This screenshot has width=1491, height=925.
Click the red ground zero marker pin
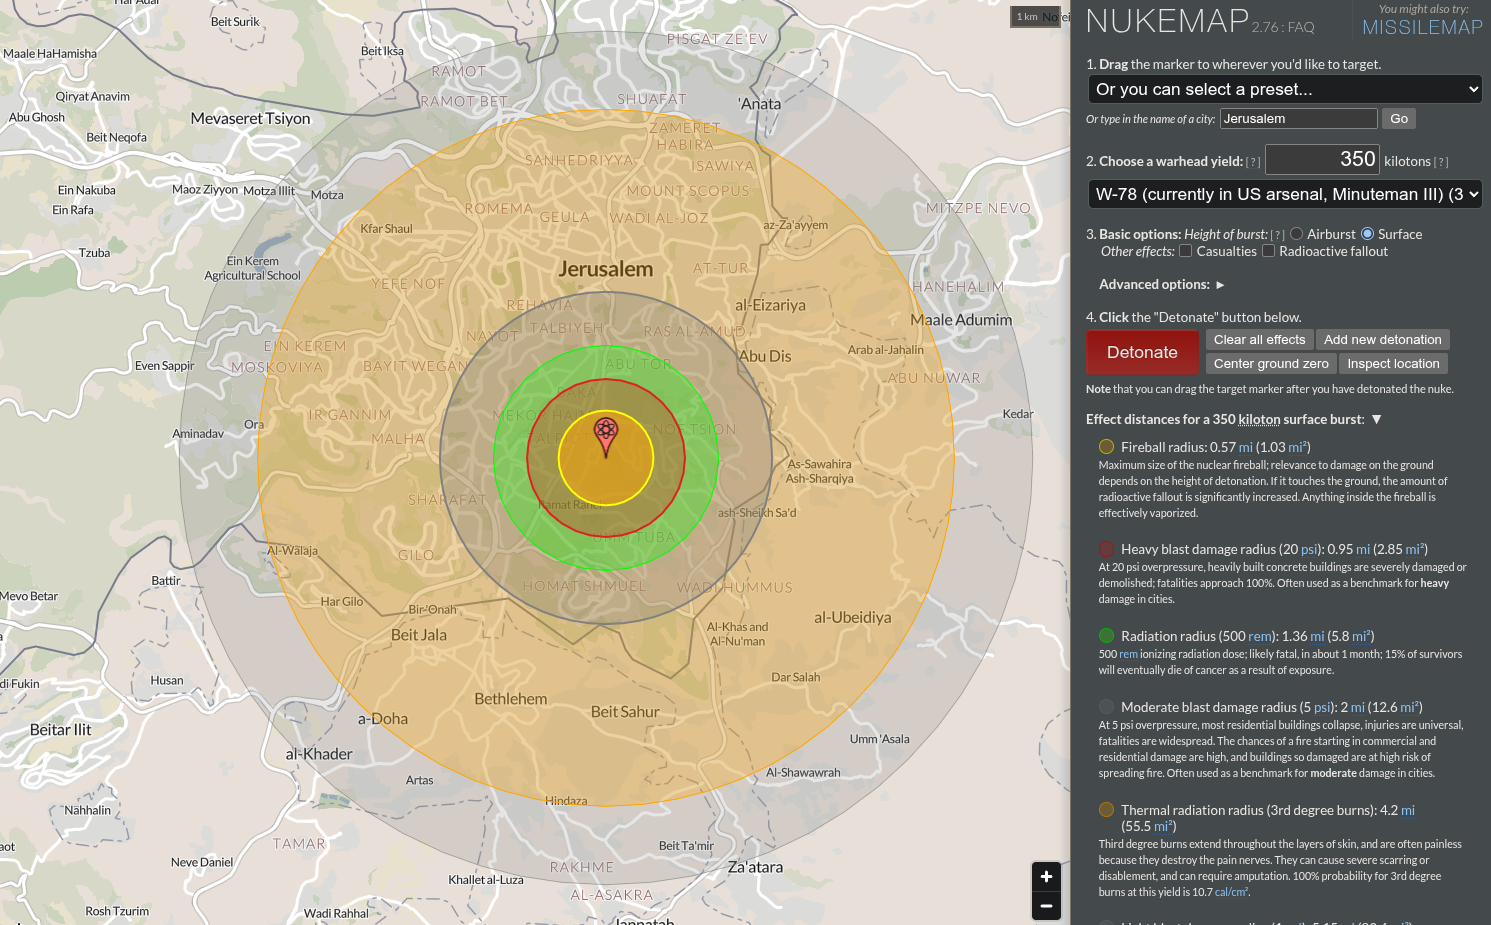click(x=606, y=437)
